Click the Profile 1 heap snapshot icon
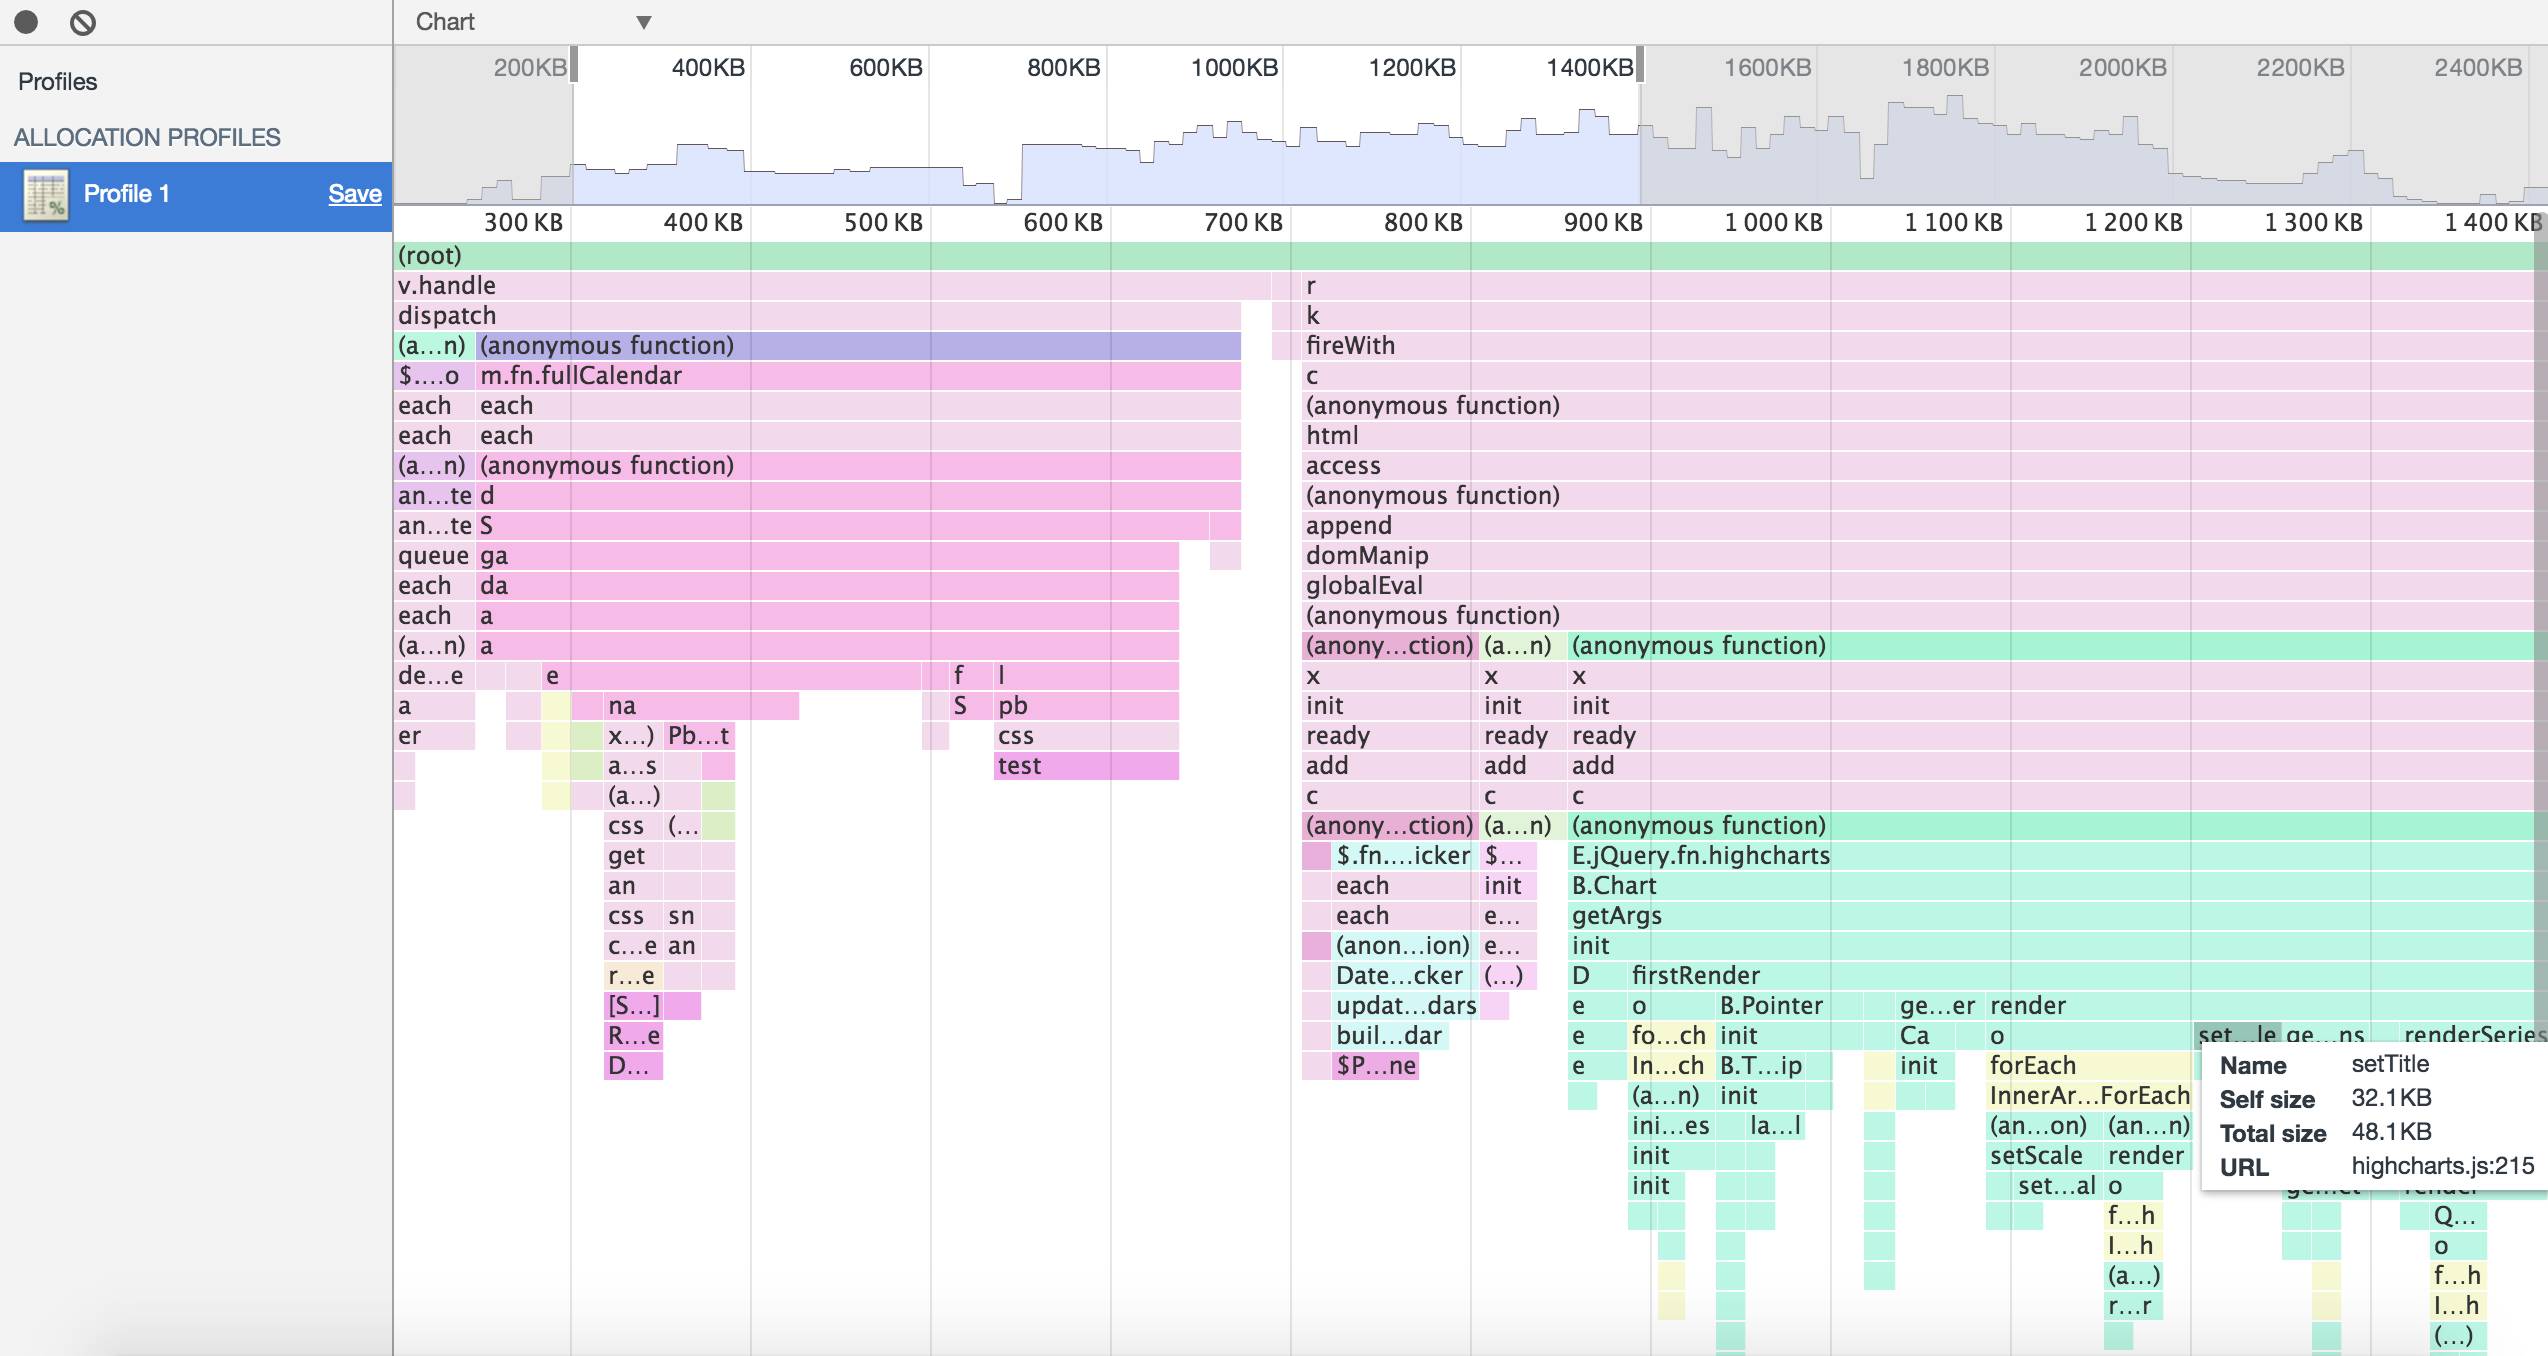Screen dimensions: 2548x1356 pyautogui.click(x=46, y=195)
